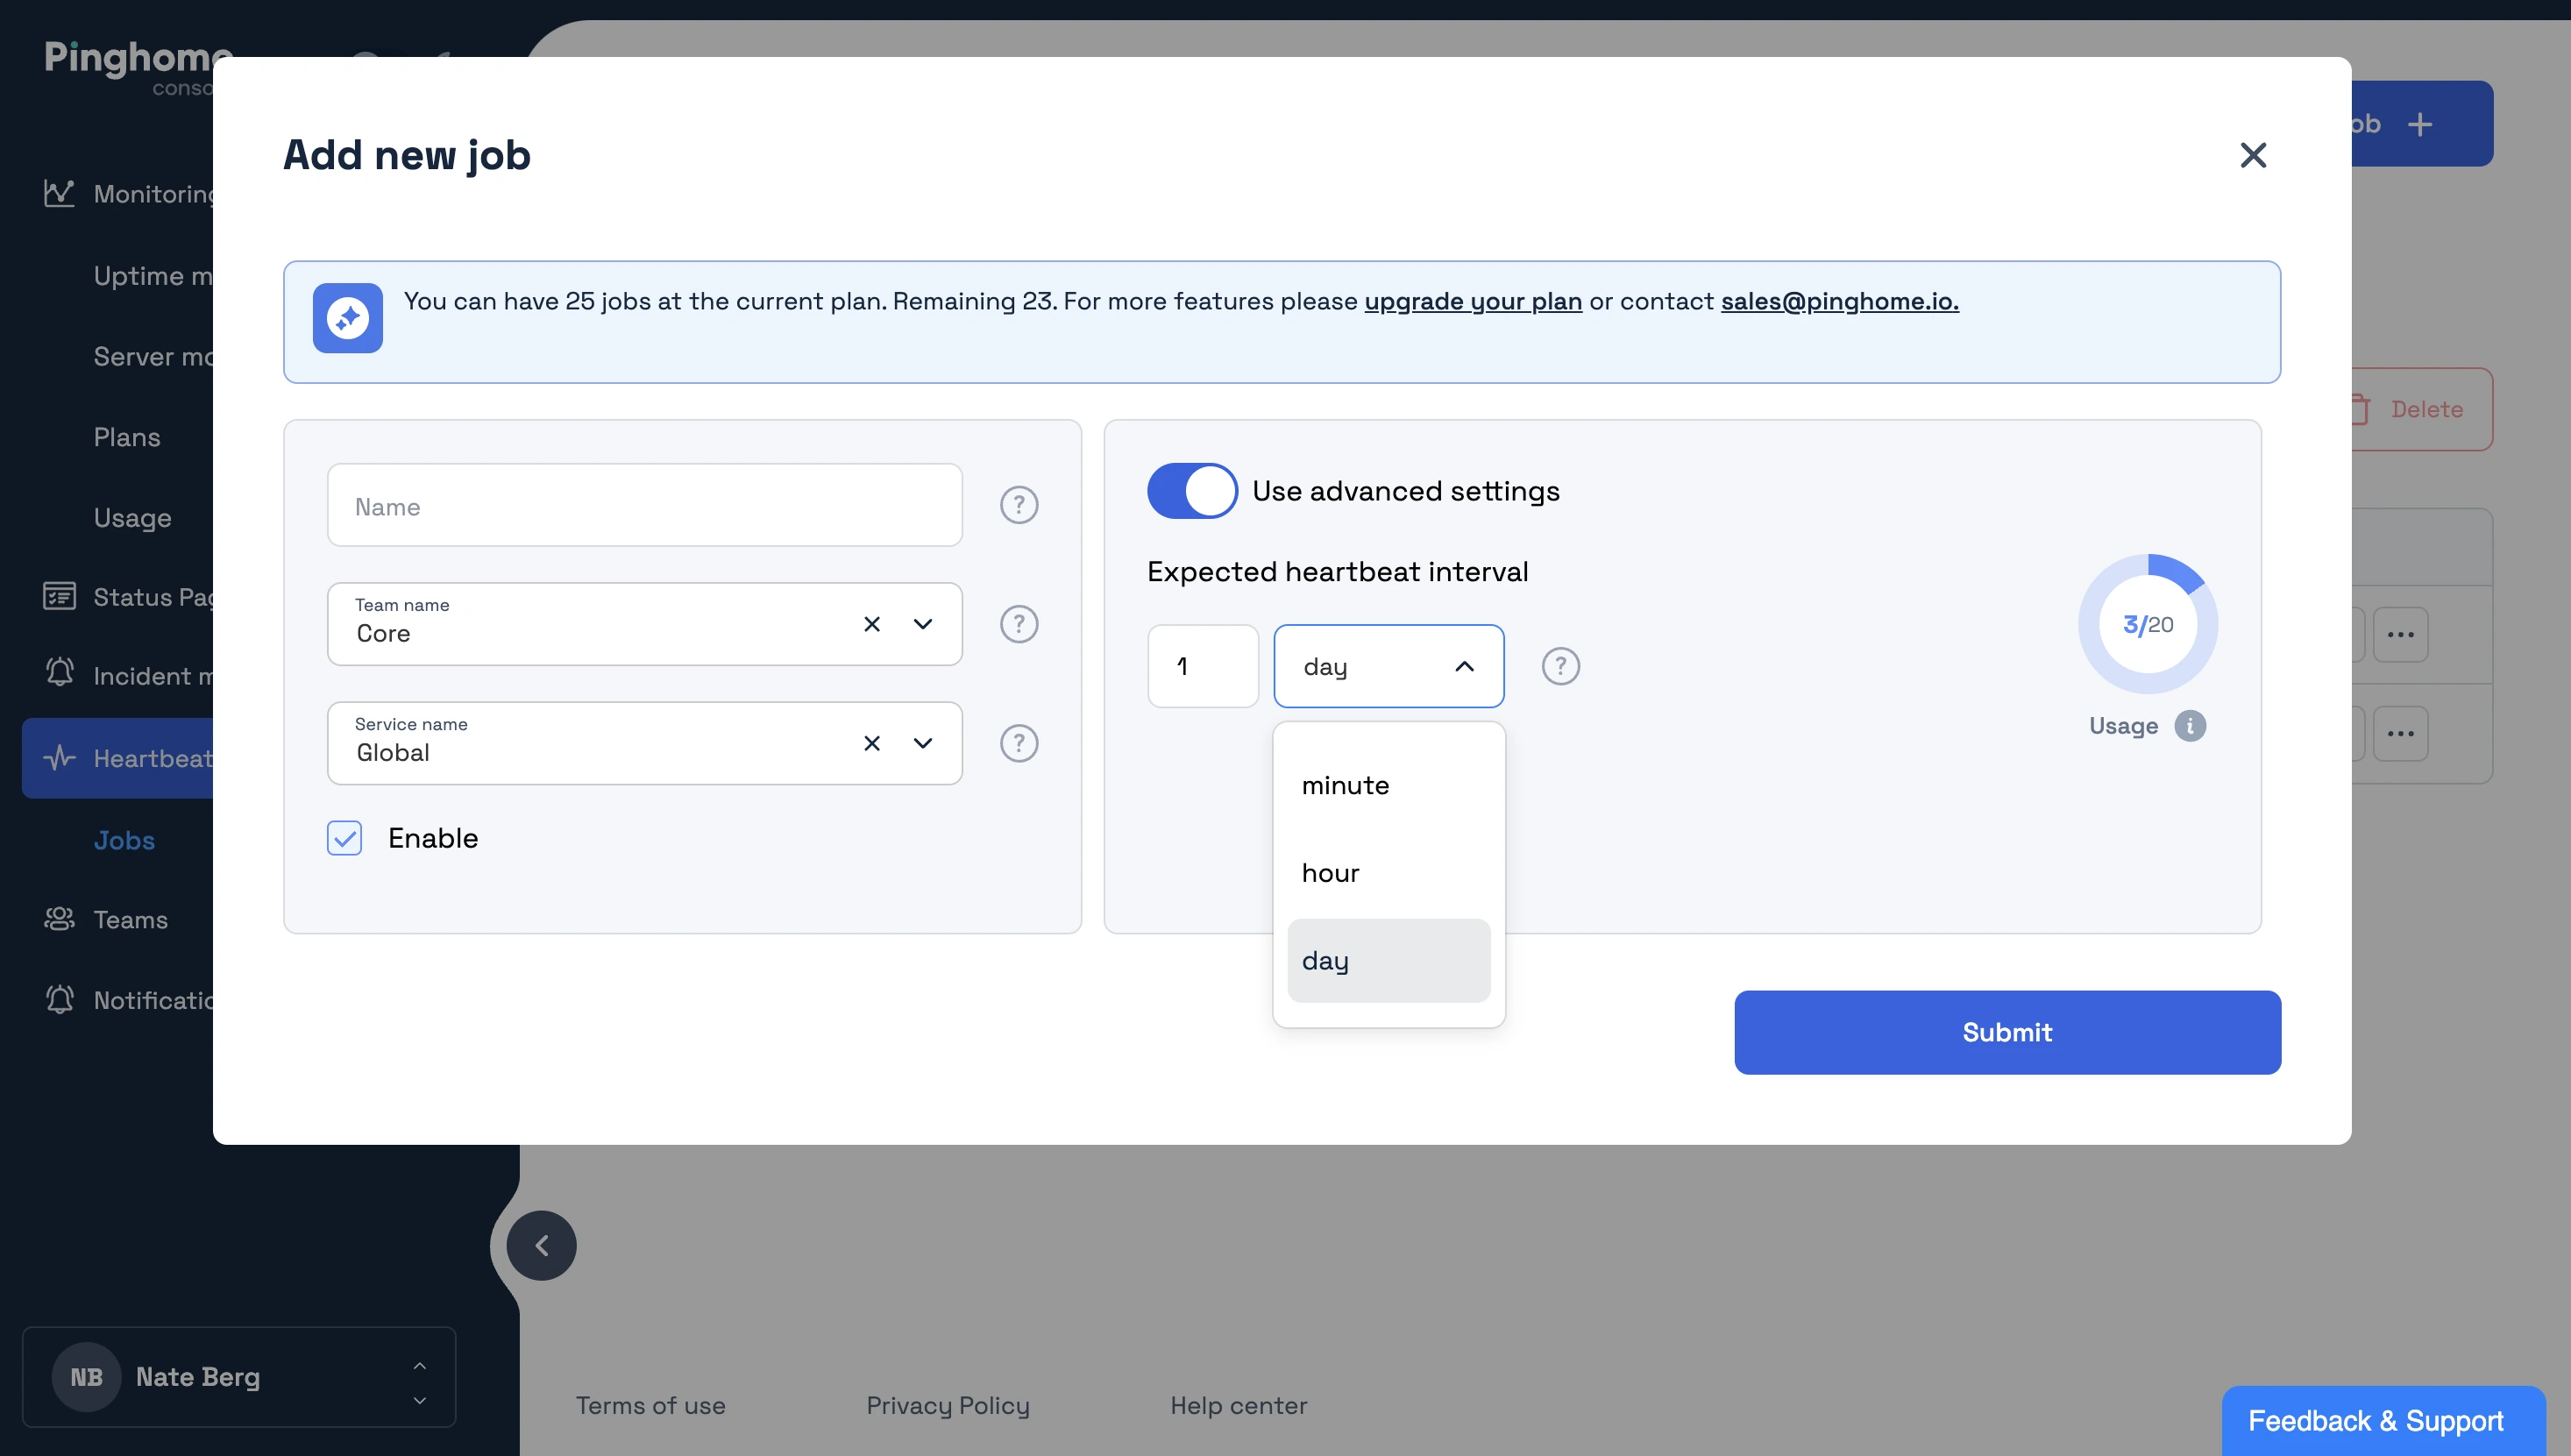
Task: Click the Heartbeat sidebar icon
Action: pyautogui.click(x=60, y=758)
